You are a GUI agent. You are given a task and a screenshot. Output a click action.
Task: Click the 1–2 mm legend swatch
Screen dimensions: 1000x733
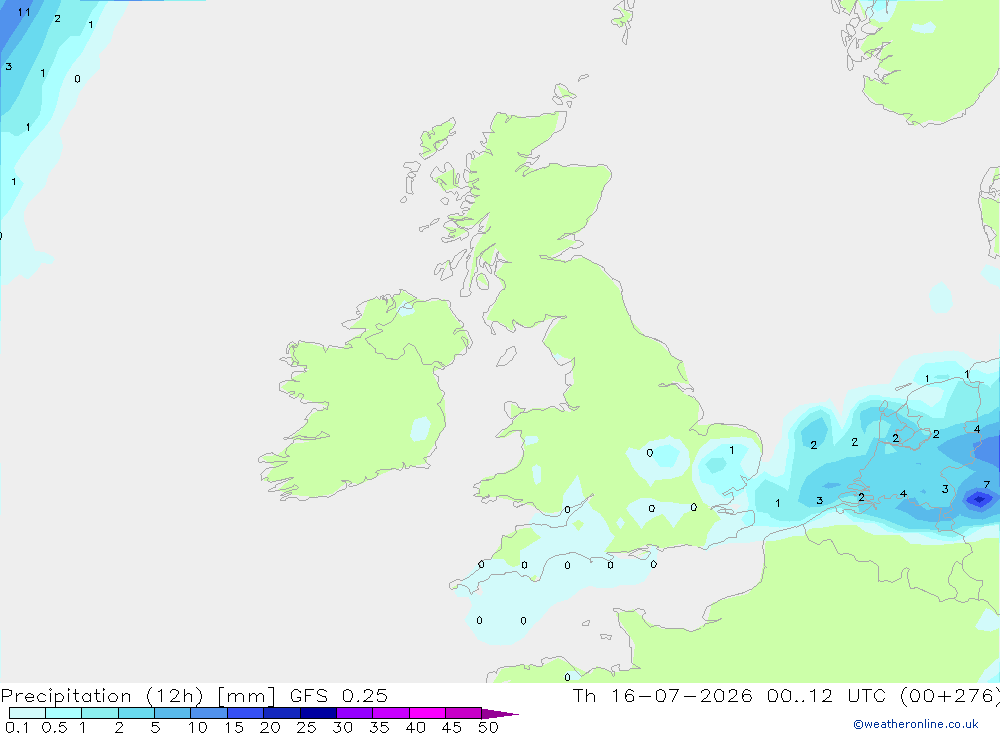(x=99, y=713)
